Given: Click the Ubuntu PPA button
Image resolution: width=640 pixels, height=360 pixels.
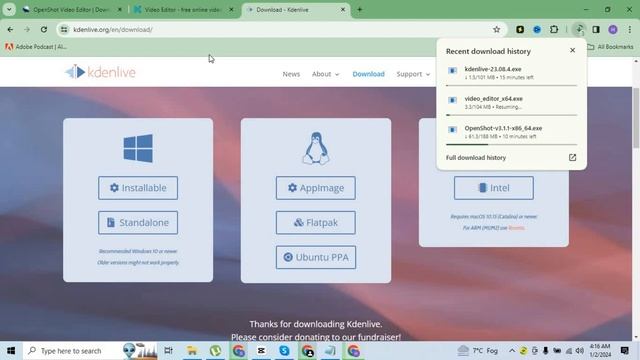Looking at the screenshot, I should click(x=316, y=257).
